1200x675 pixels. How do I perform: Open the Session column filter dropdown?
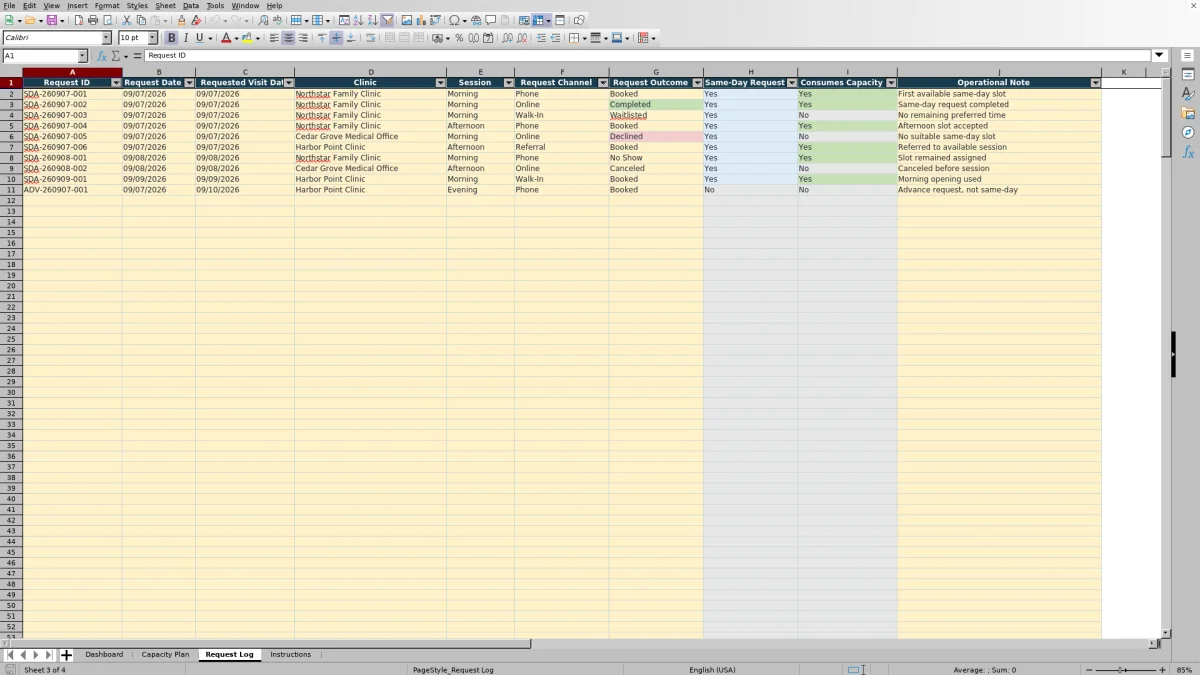508,83
